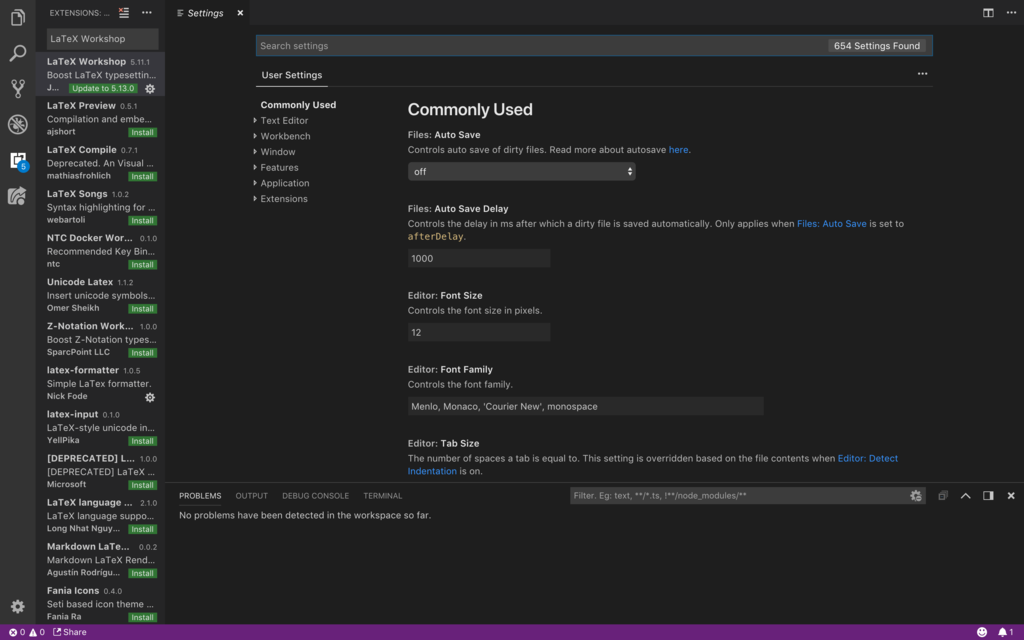The width and height of the screenshot is (1024, 640).
Task: Click errors and warnings count in status bar
Action: point(27,632)
